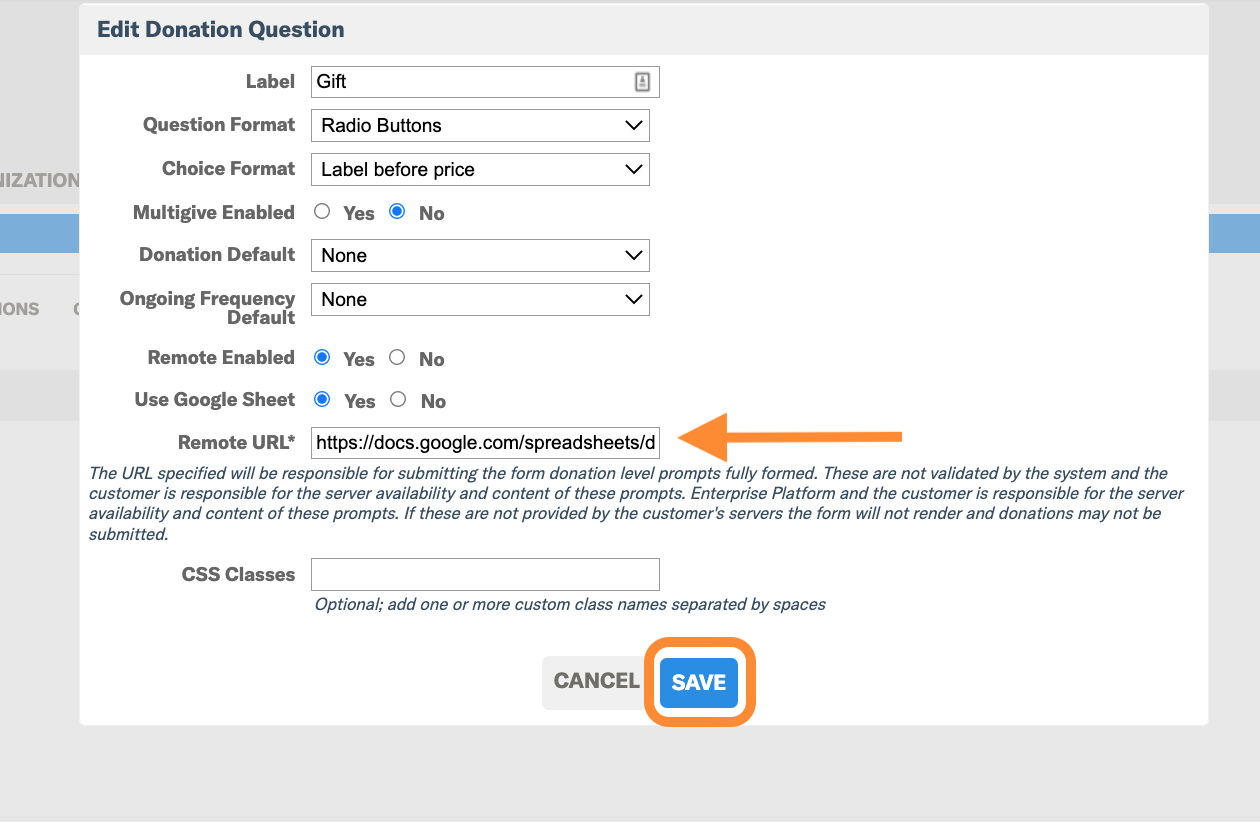1260x822 pixels.
Task: Expand the Choice Format dropdown
Action: (480, 169)
